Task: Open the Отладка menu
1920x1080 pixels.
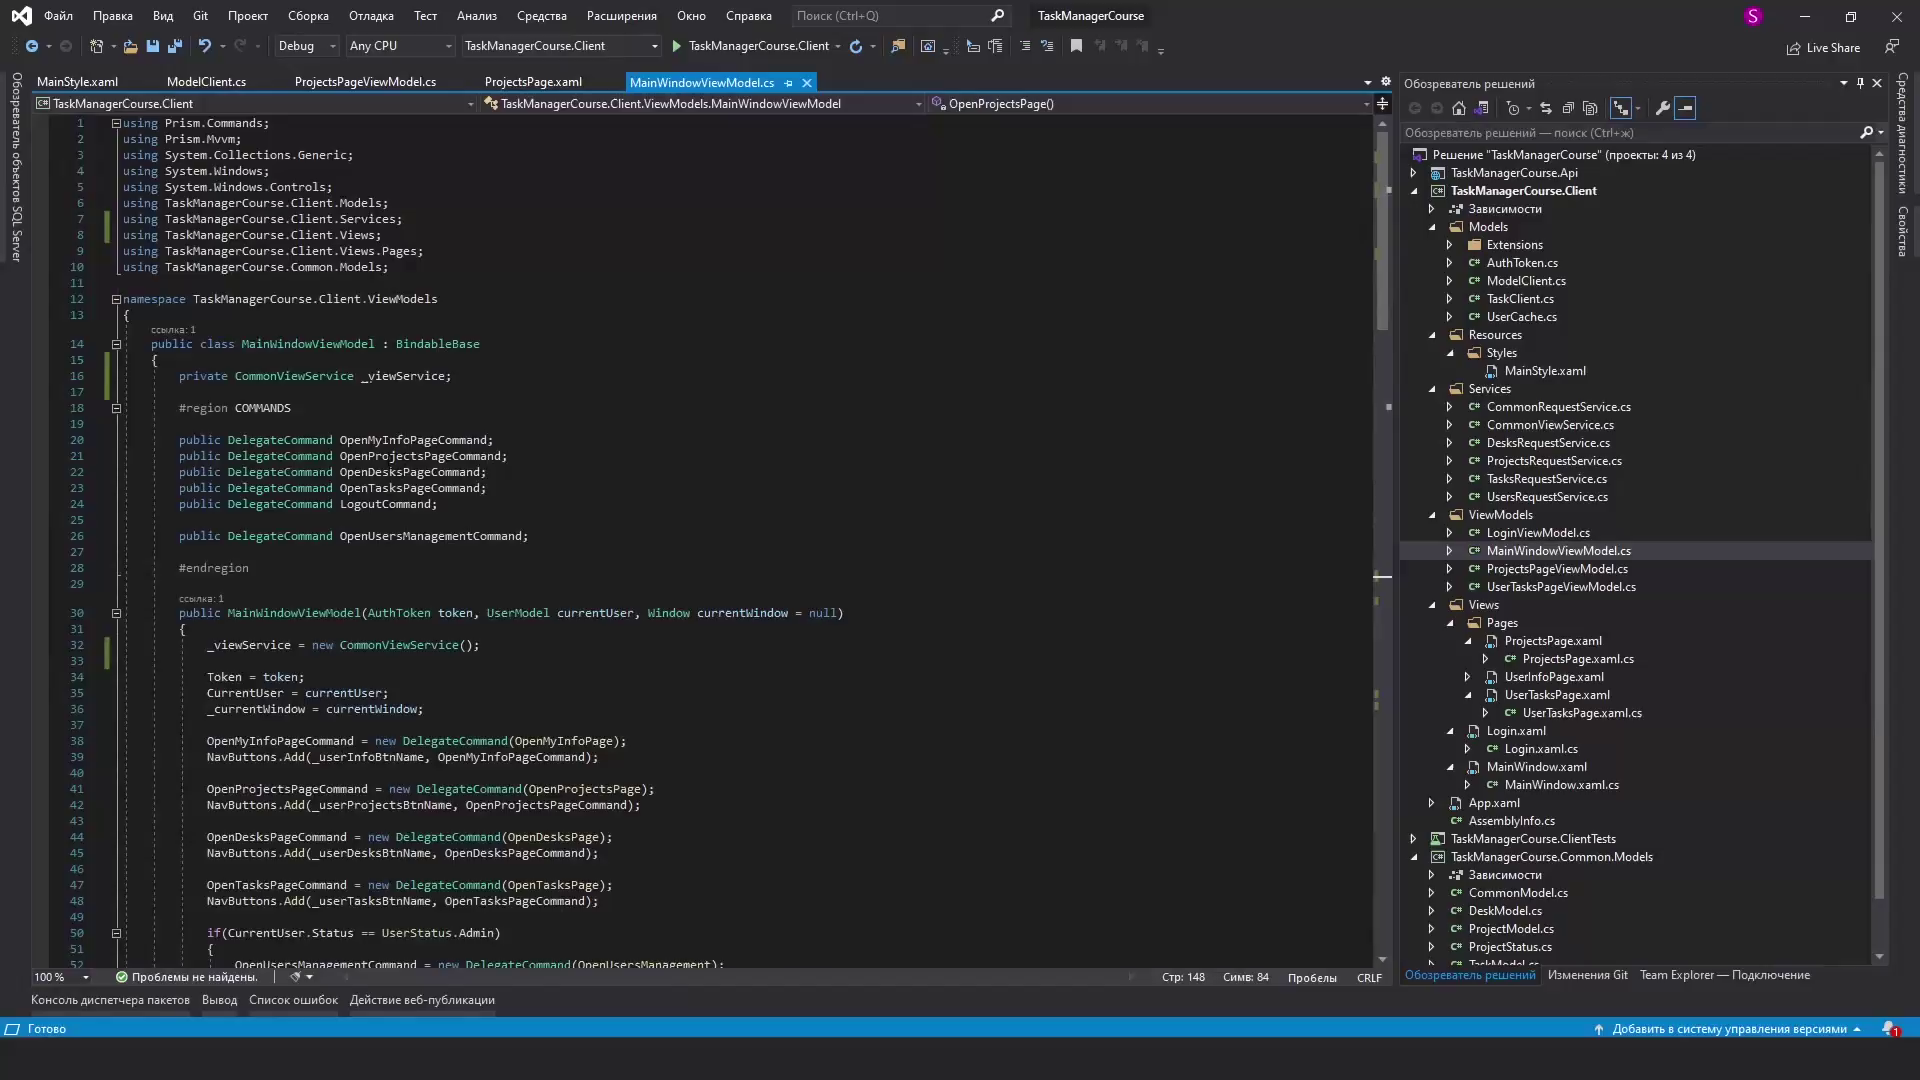Action: click(x=371, y=16)
